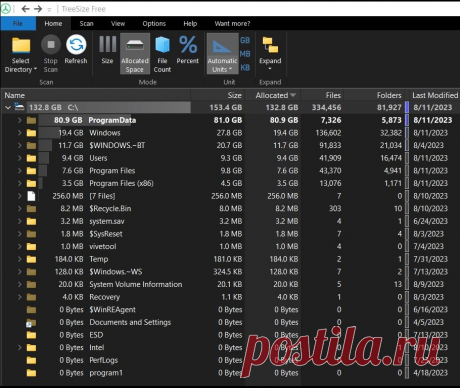Open Select Directory dropdown arrow
Image resolution: width=460 pixels, height=388 pixels.
click(x=35, y=69)
